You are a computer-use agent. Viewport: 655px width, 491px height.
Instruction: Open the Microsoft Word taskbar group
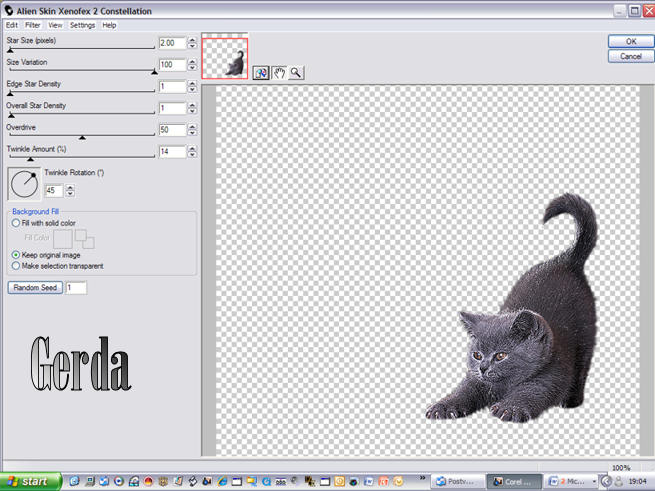click(571, 482)
